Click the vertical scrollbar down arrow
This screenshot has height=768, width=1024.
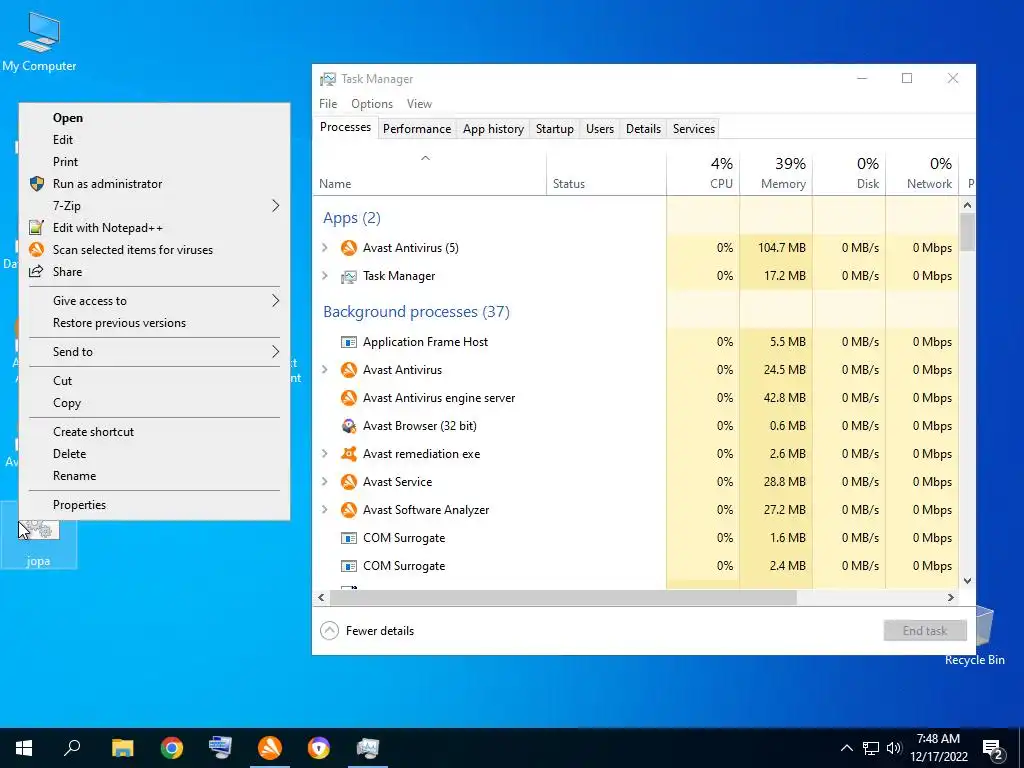[967, 581]
